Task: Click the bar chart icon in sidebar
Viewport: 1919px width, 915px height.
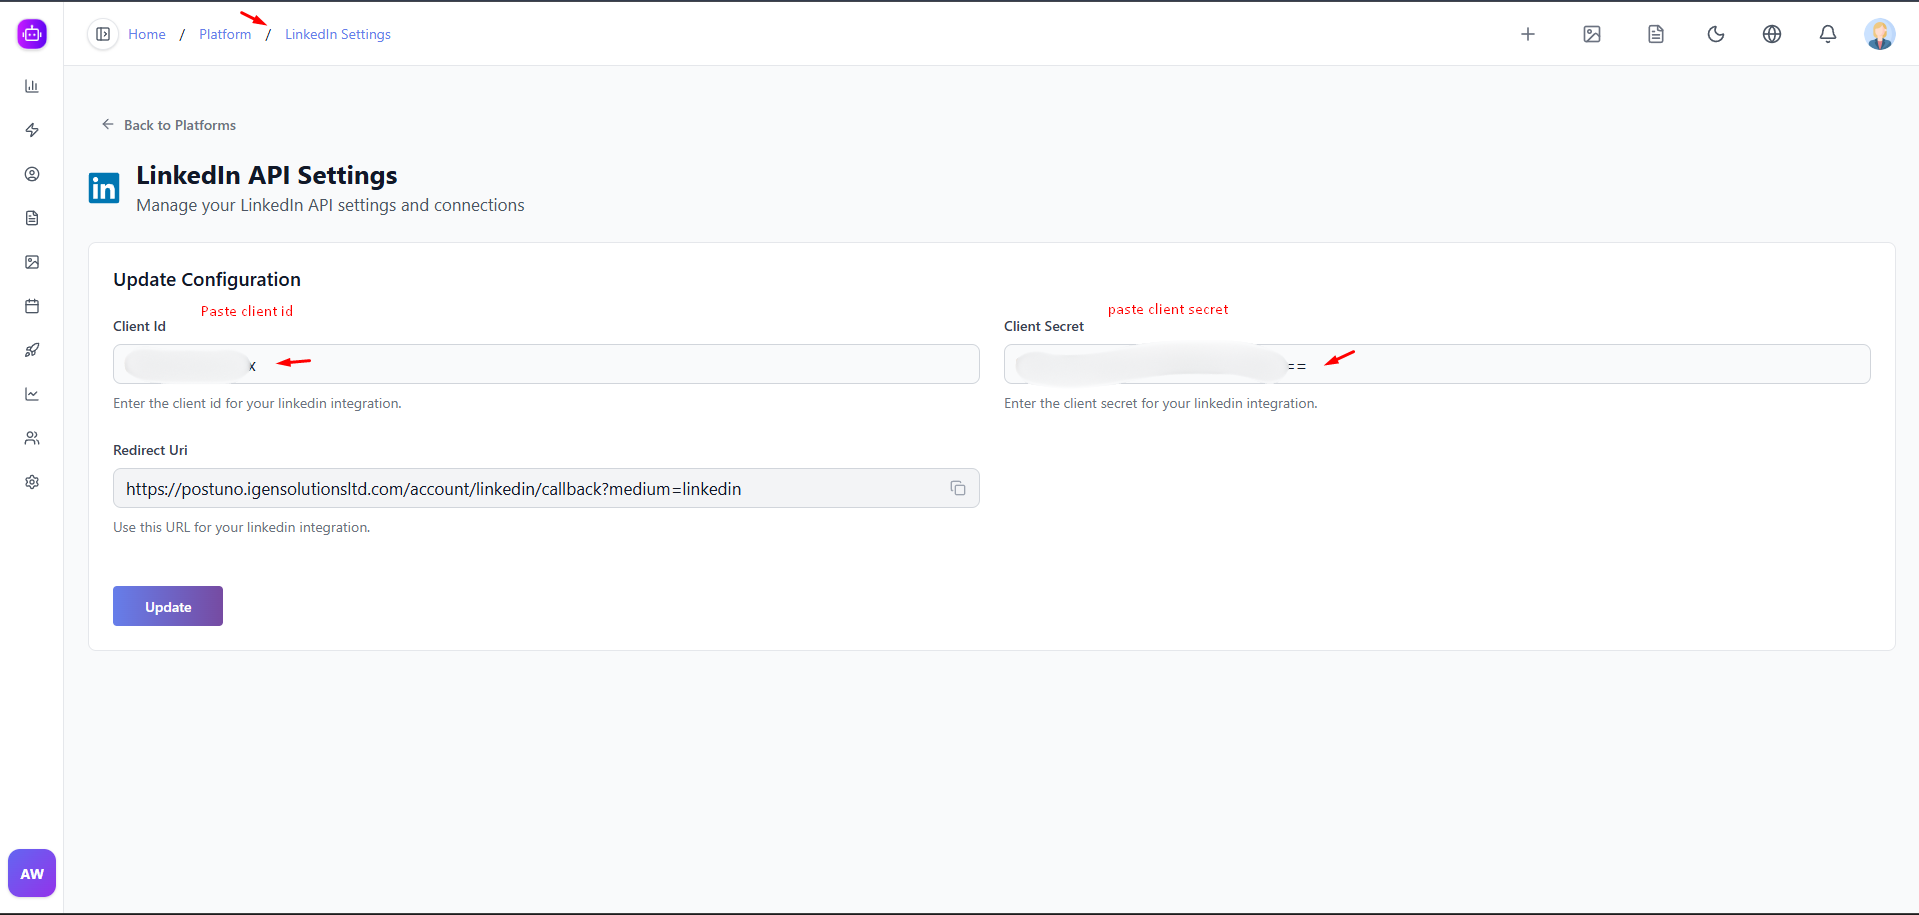Action: 32,86
